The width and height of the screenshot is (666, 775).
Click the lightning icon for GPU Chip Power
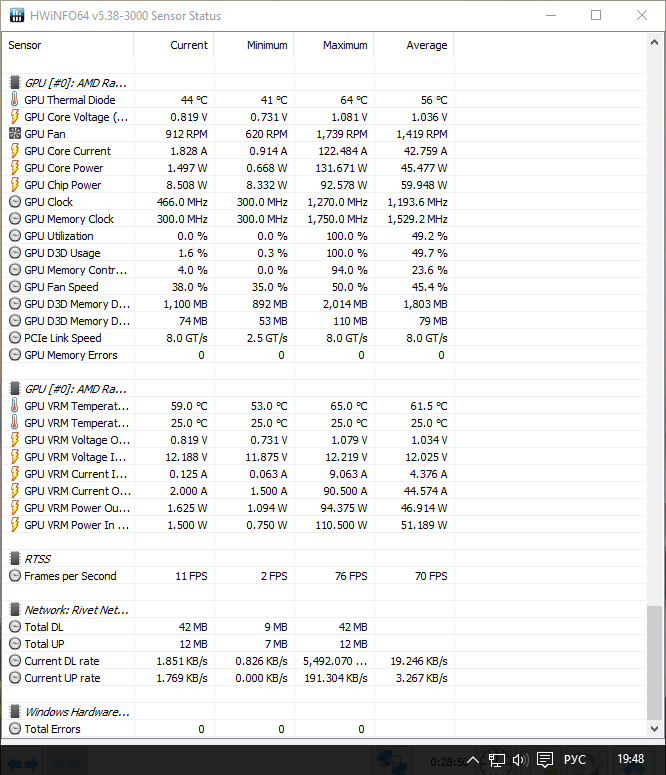(x=15, y=185)
